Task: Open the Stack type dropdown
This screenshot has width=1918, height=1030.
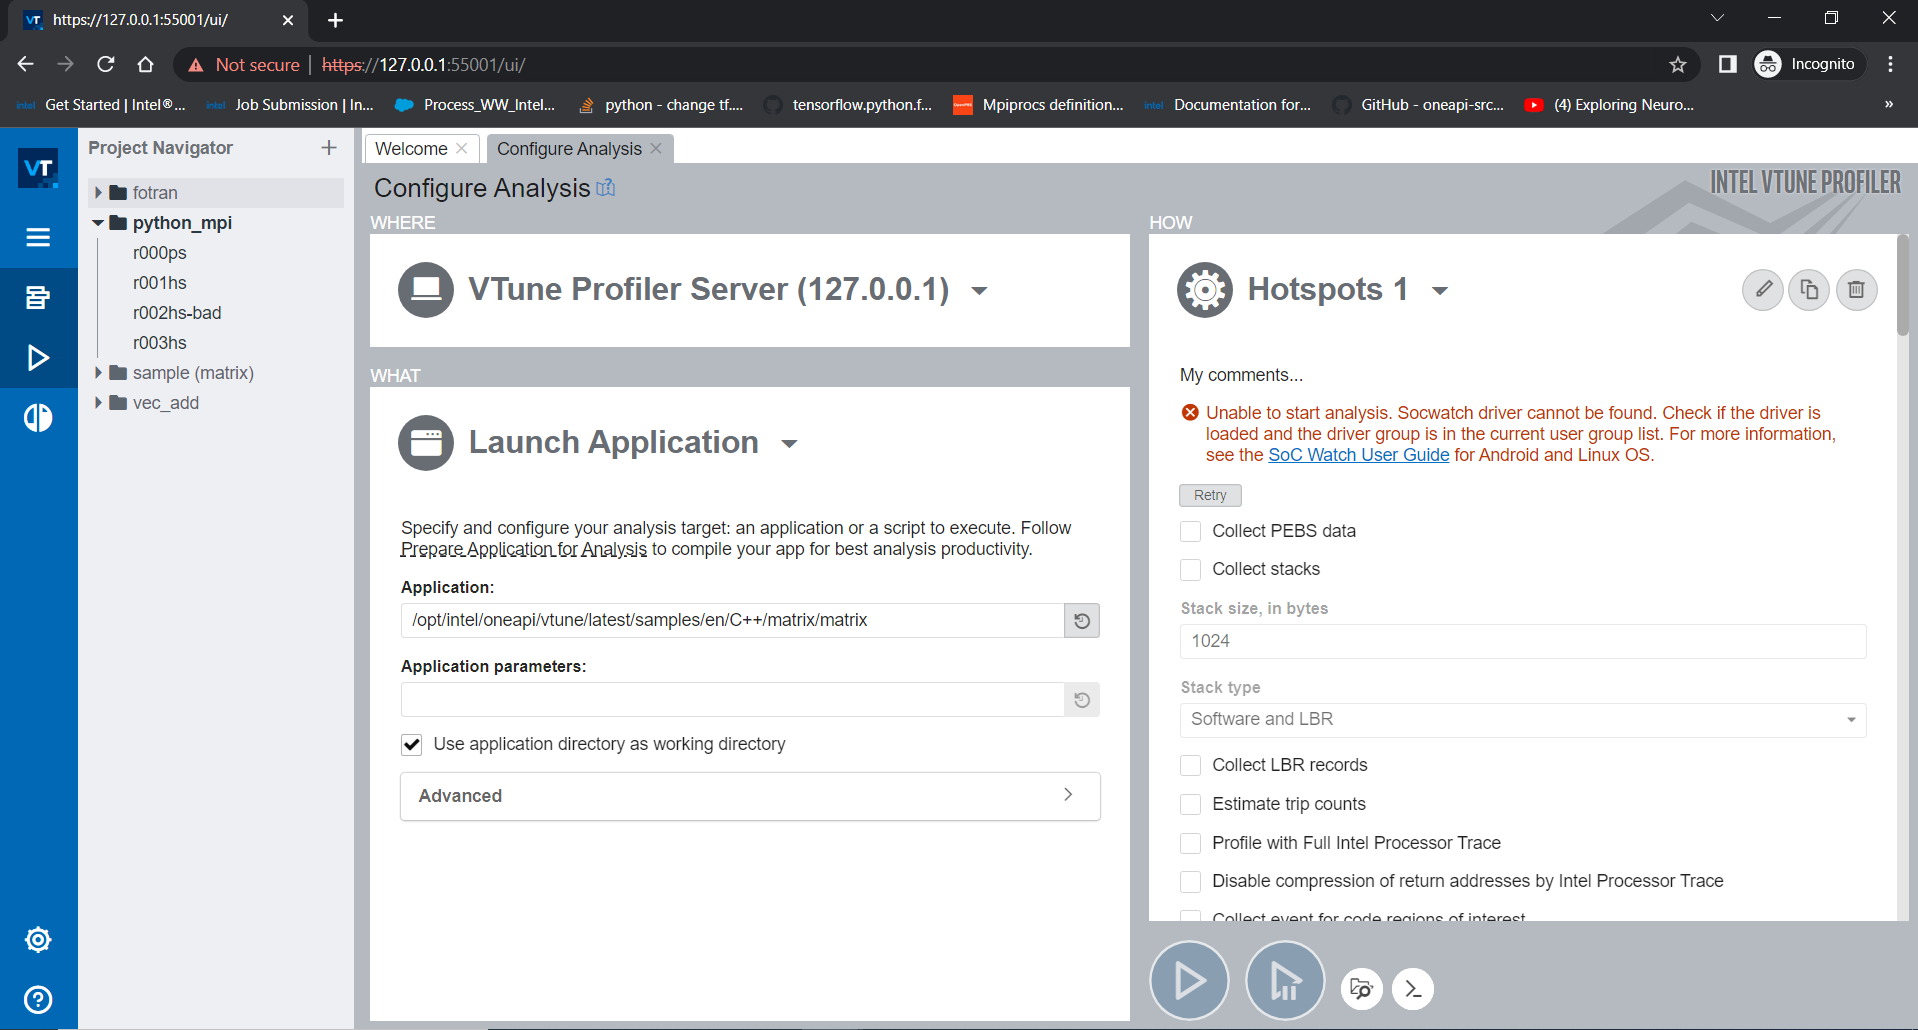Action: click(1522, 720)
